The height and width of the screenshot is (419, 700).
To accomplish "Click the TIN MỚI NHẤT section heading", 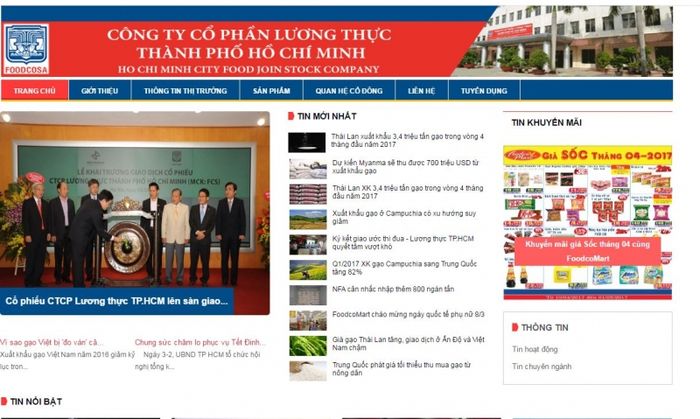I will 327,116.
